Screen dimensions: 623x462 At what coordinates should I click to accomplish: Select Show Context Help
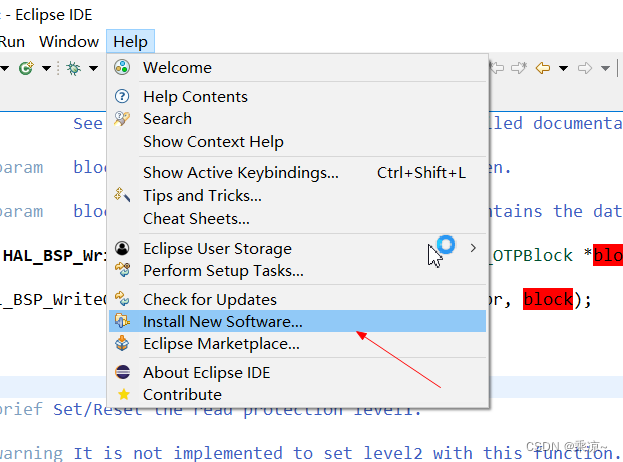pyautogui.click(x=297, y=142)
